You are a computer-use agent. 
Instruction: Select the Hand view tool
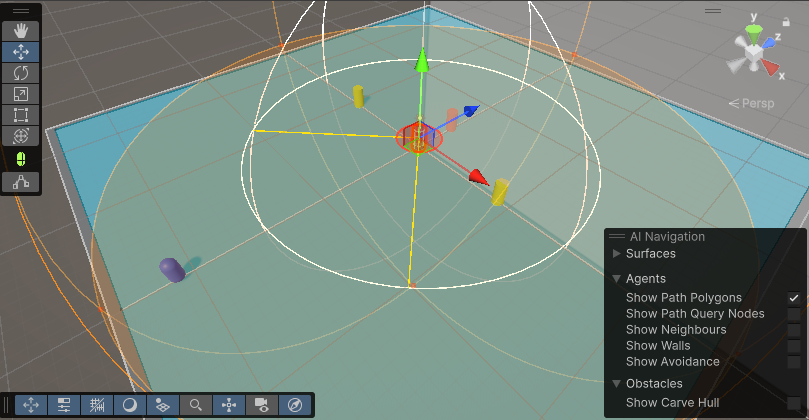[x=21, y=30]
